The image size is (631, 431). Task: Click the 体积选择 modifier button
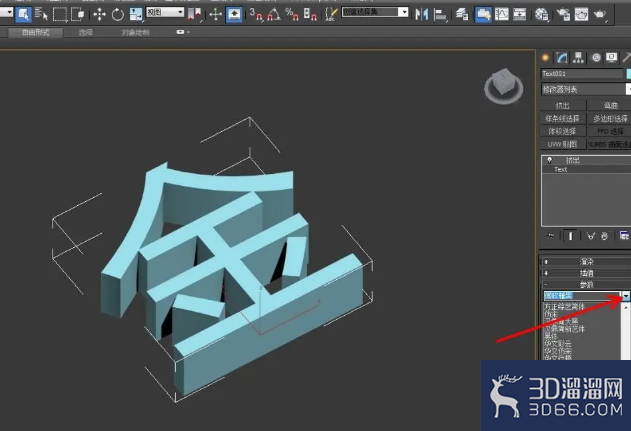[x=563, y=132]
